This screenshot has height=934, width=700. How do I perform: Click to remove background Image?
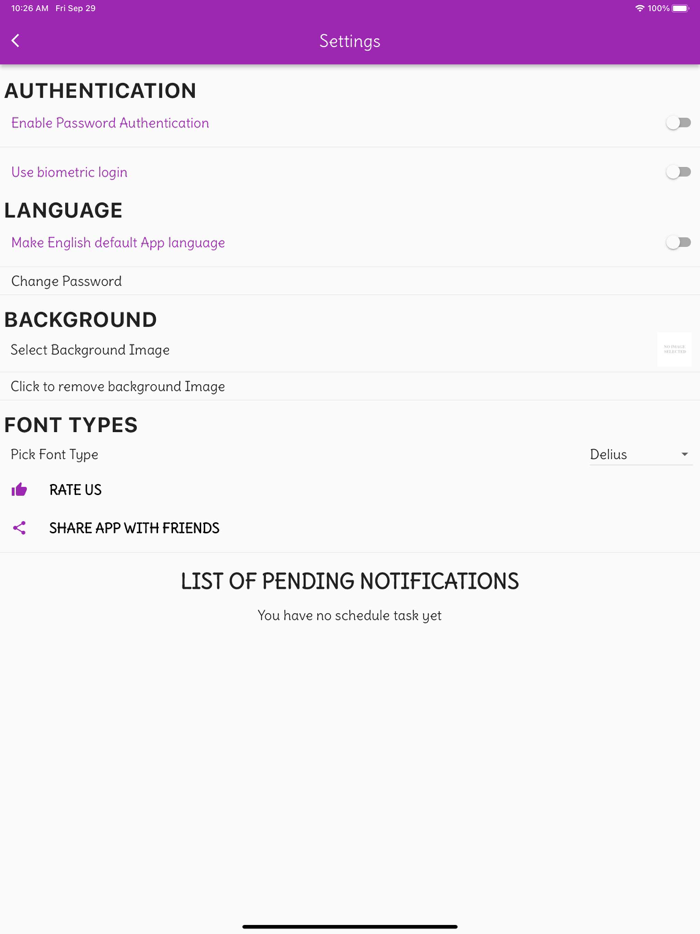click(117, 386)
